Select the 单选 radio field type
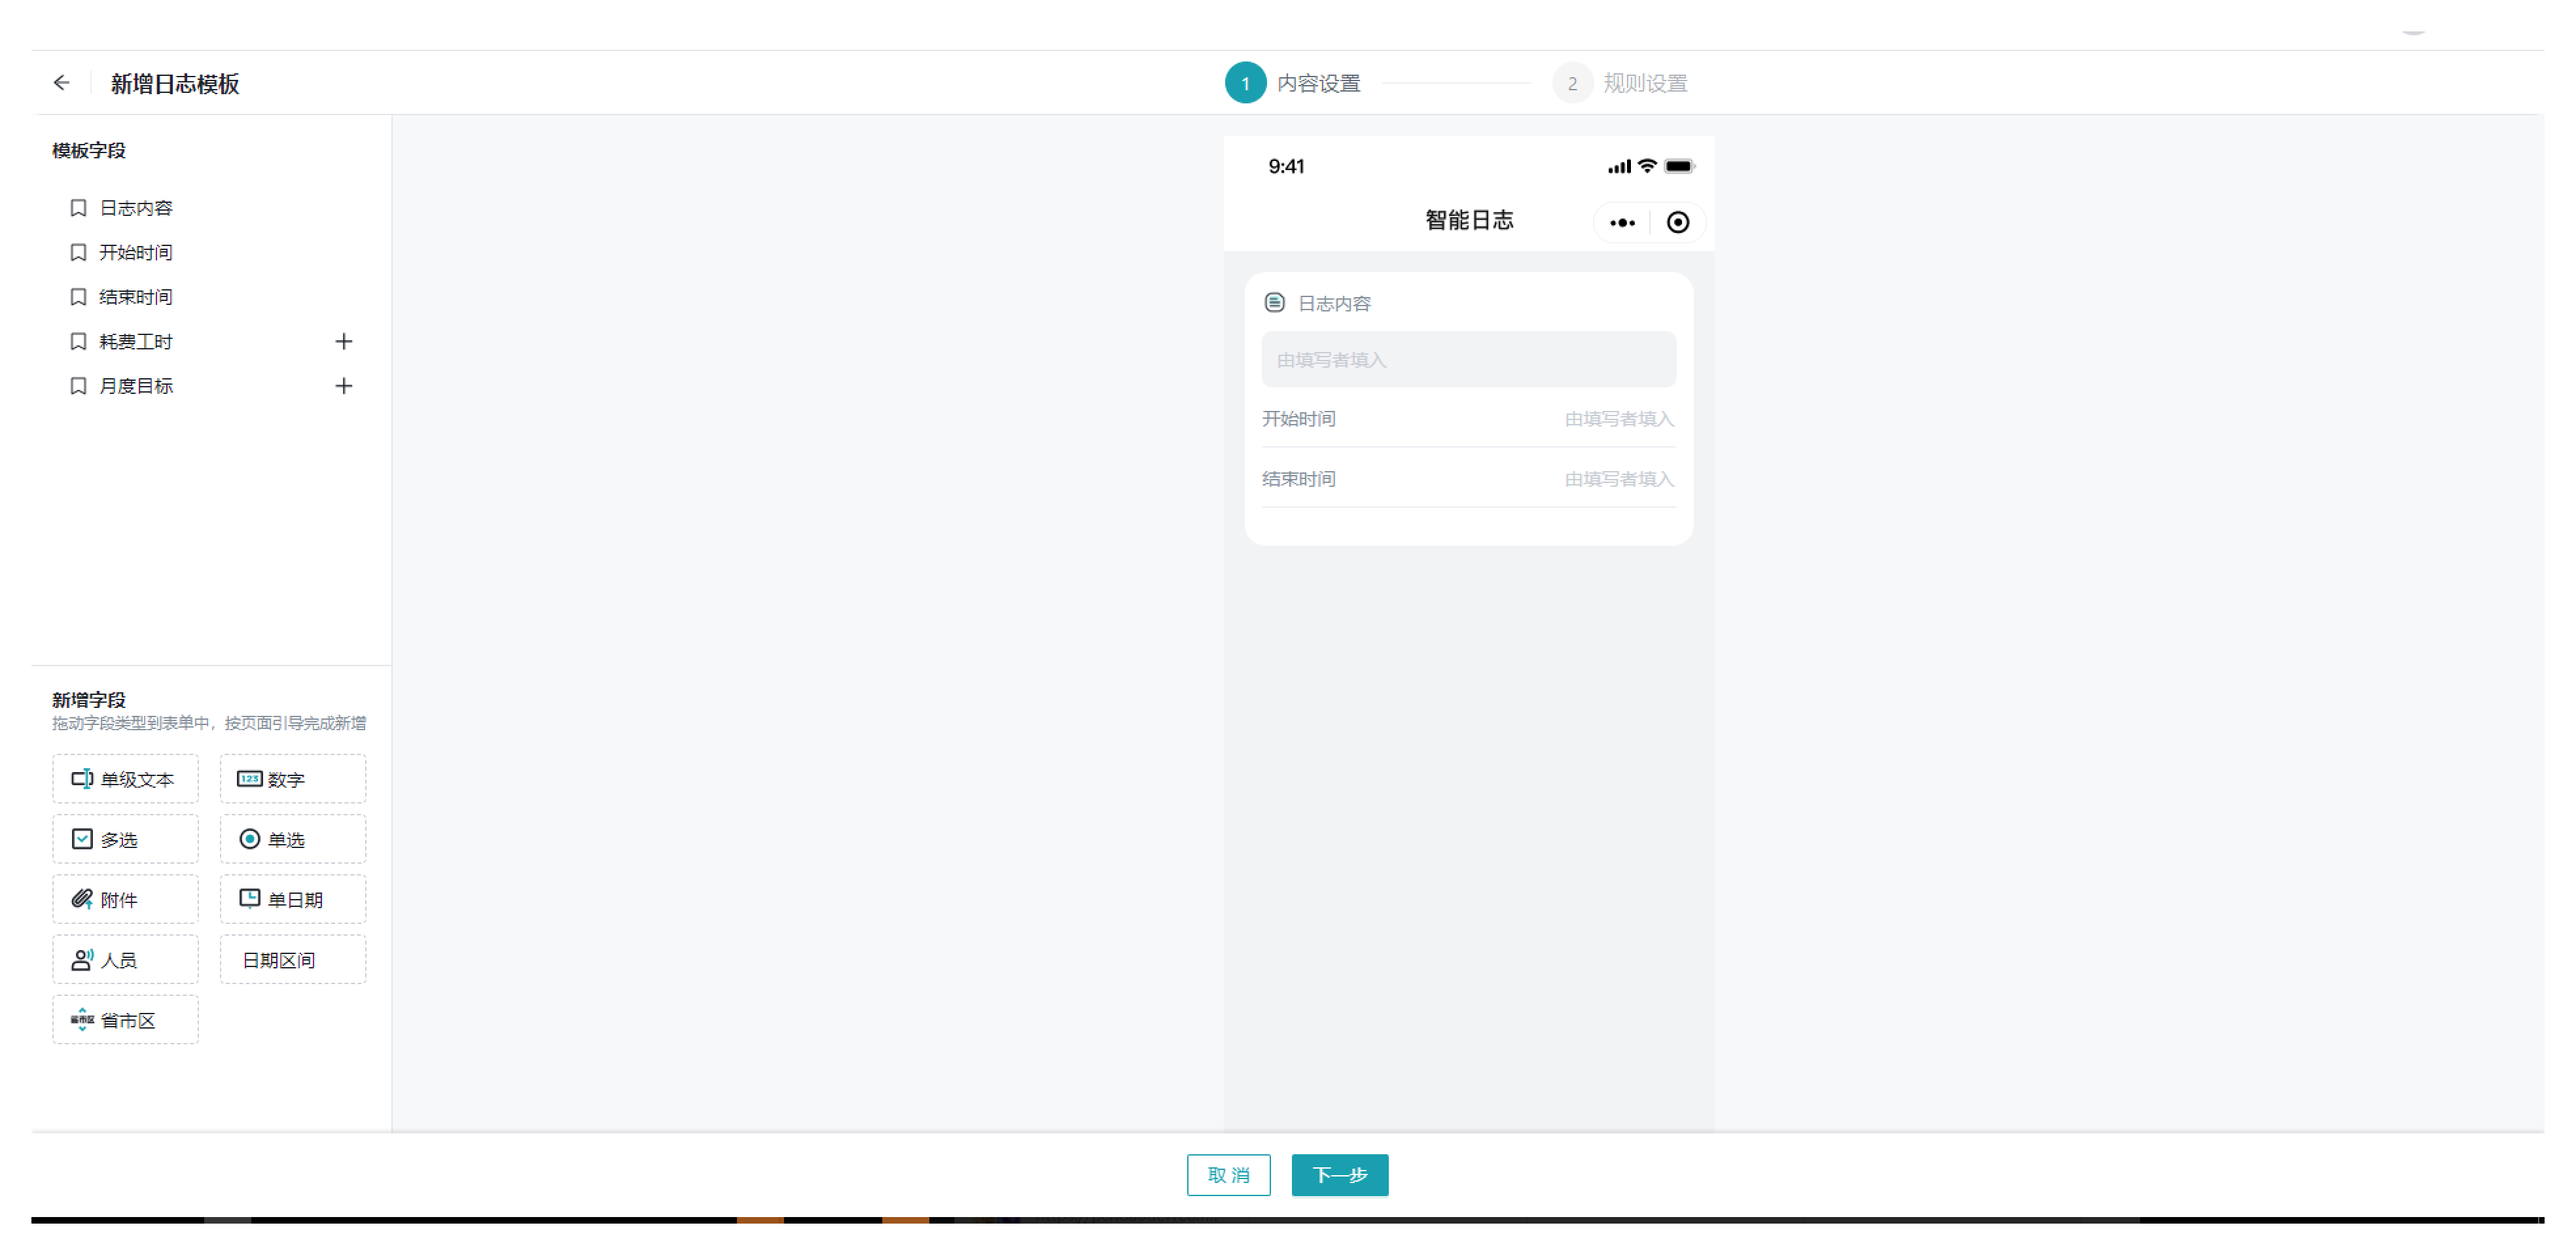Viewport: 2576px width, 1255px height. pyautogui.click(x=292, y=839)
